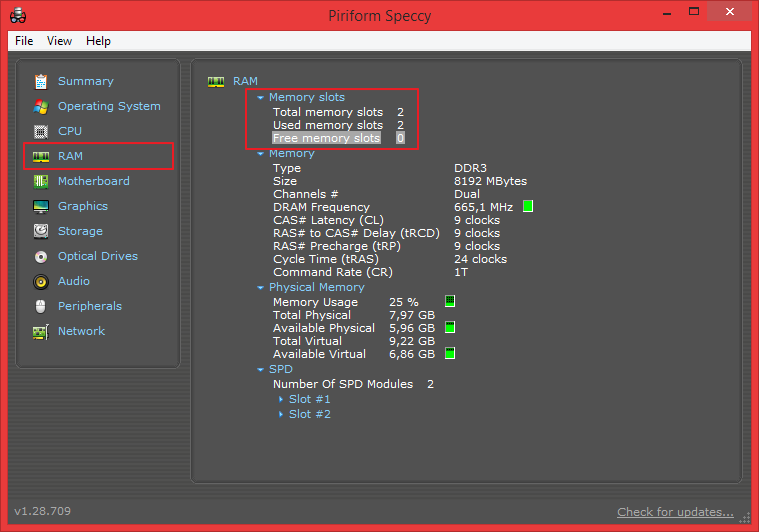This screenshot has width=759, height=532.
Task: Open the Operating System section
Action: click(109, 106)
